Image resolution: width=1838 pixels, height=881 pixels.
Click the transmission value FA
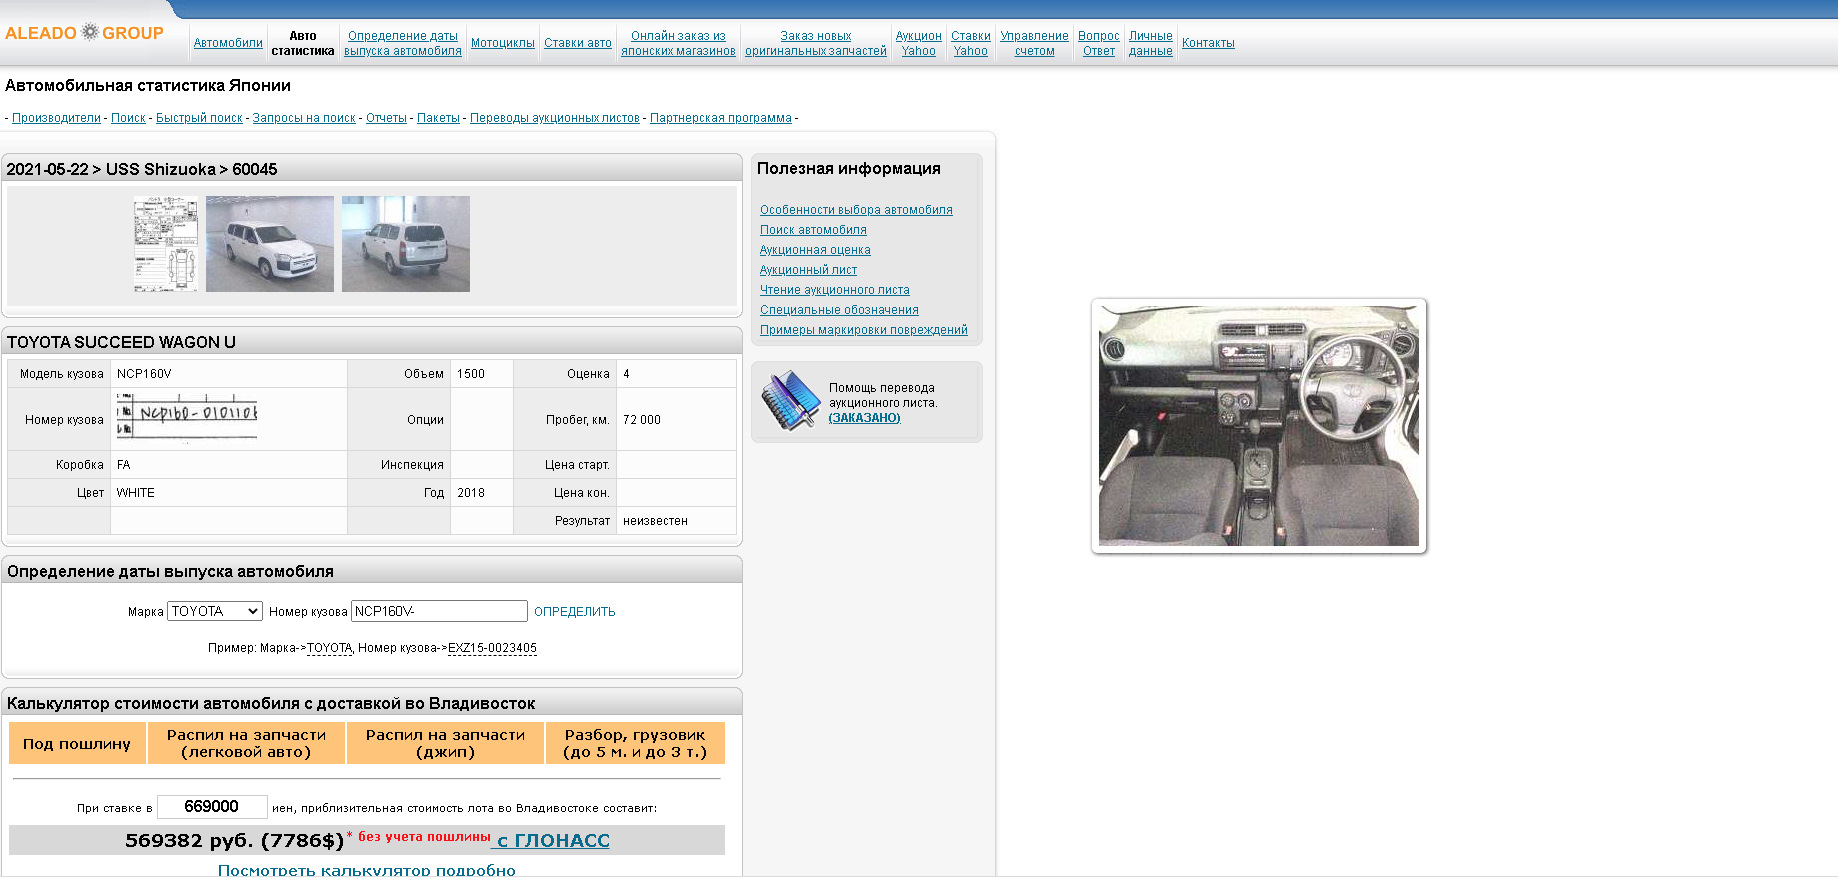click(124, 465)
